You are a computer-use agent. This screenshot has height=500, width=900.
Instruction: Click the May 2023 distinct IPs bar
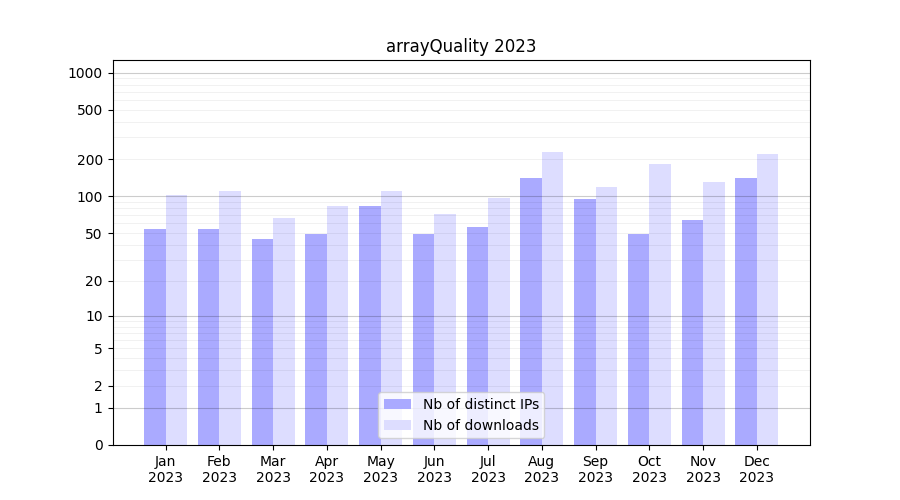coord(370,325)
